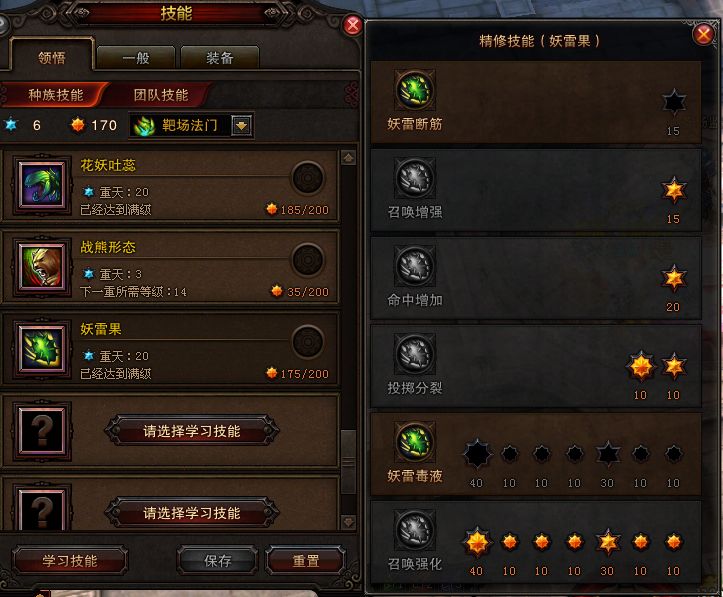Image resolution: width=723 pixels, height=597 pixels.
Task: Select the 战熊形态 skill icon
Action: 42,267
